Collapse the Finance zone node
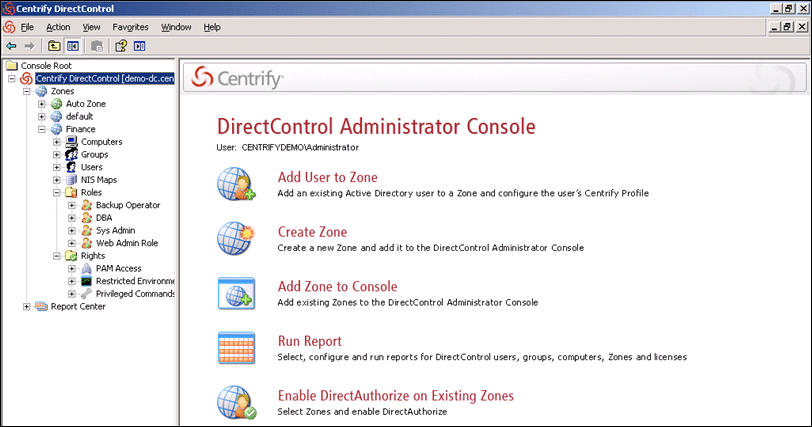Image resolution: width=812 pixels, height=427 pixels. (41, 129)
